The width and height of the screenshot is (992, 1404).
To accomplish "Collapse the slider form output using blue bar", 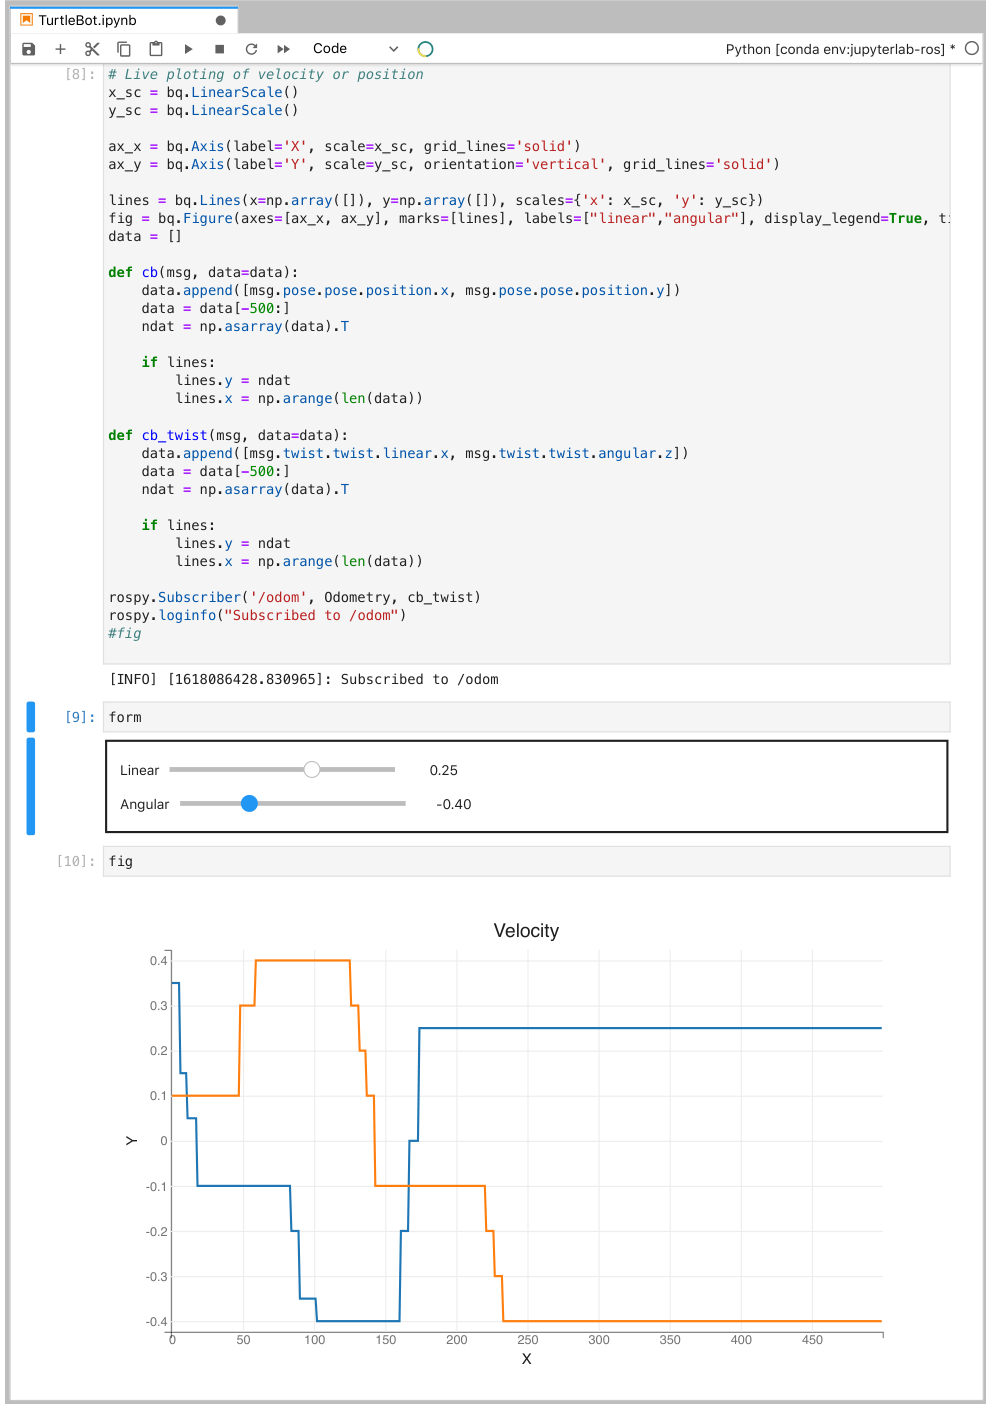I will coord(31,786).
